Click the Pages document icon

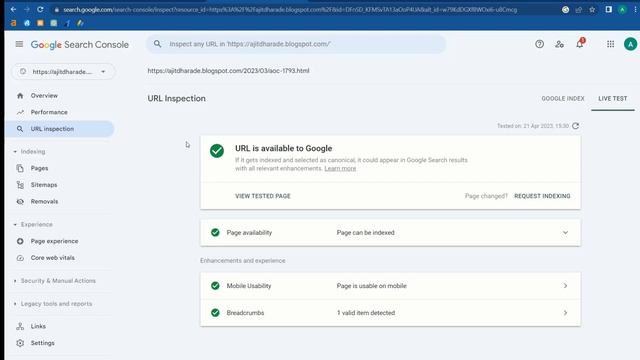click(20, 168)
